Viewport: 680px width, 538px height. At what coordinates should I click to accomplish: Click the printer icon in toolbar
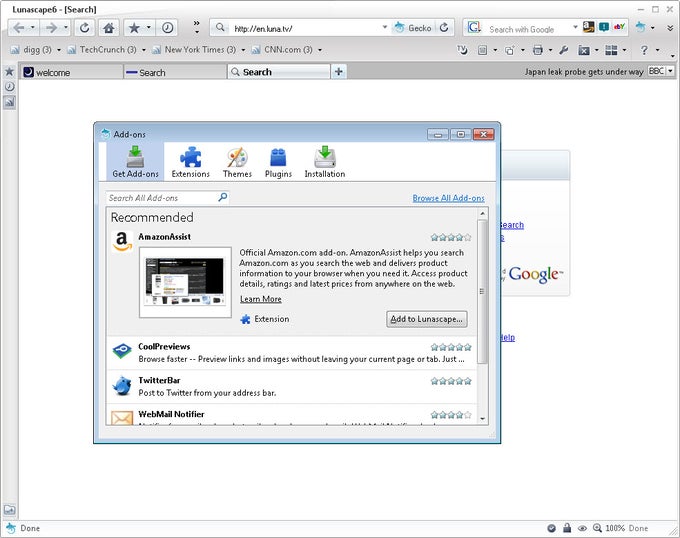tap(538, 50)
